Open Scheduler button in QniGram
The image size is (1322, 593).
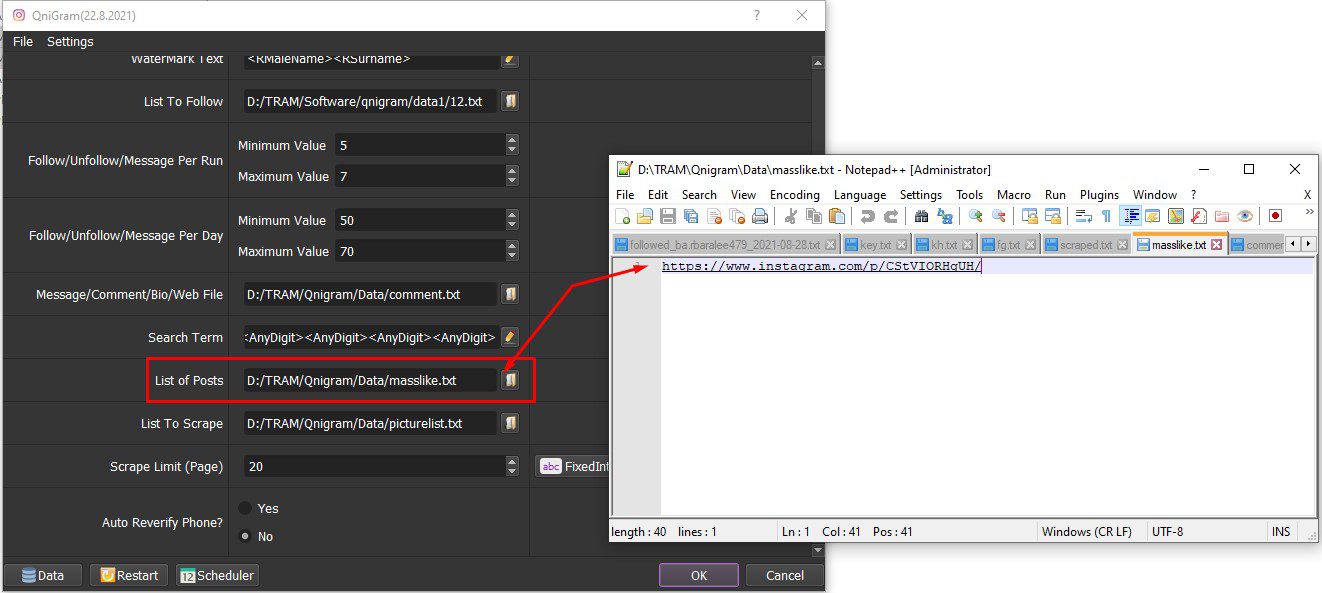tap(217, 575)
